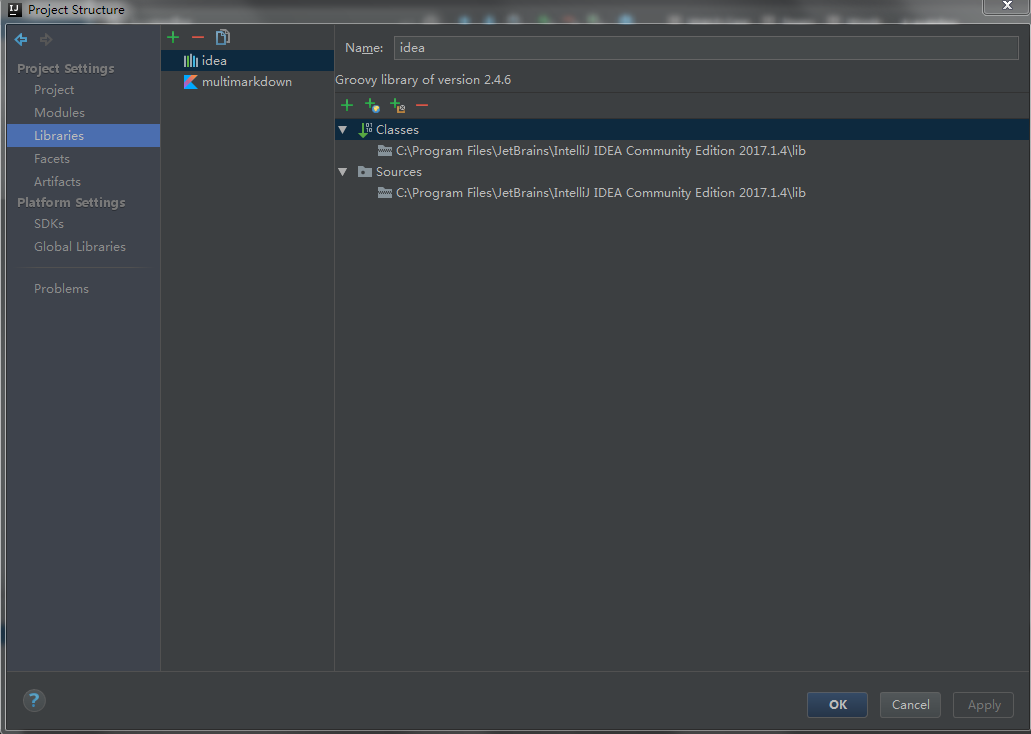Select the idea library entry
The width and height of the screenshot is (1031, 734).
pos(247,61)
